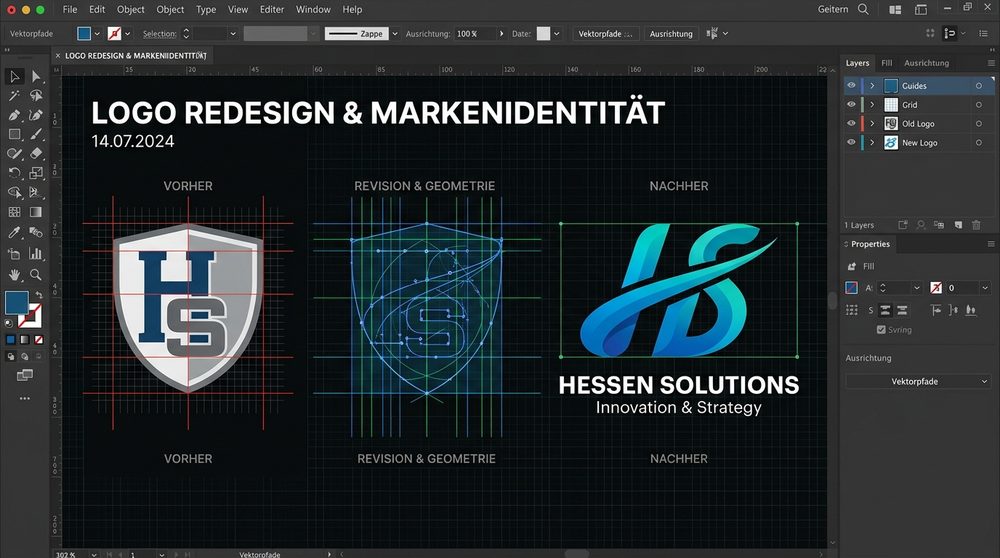
Task: Choose the Column Graph tool
Action: (36, 254)
